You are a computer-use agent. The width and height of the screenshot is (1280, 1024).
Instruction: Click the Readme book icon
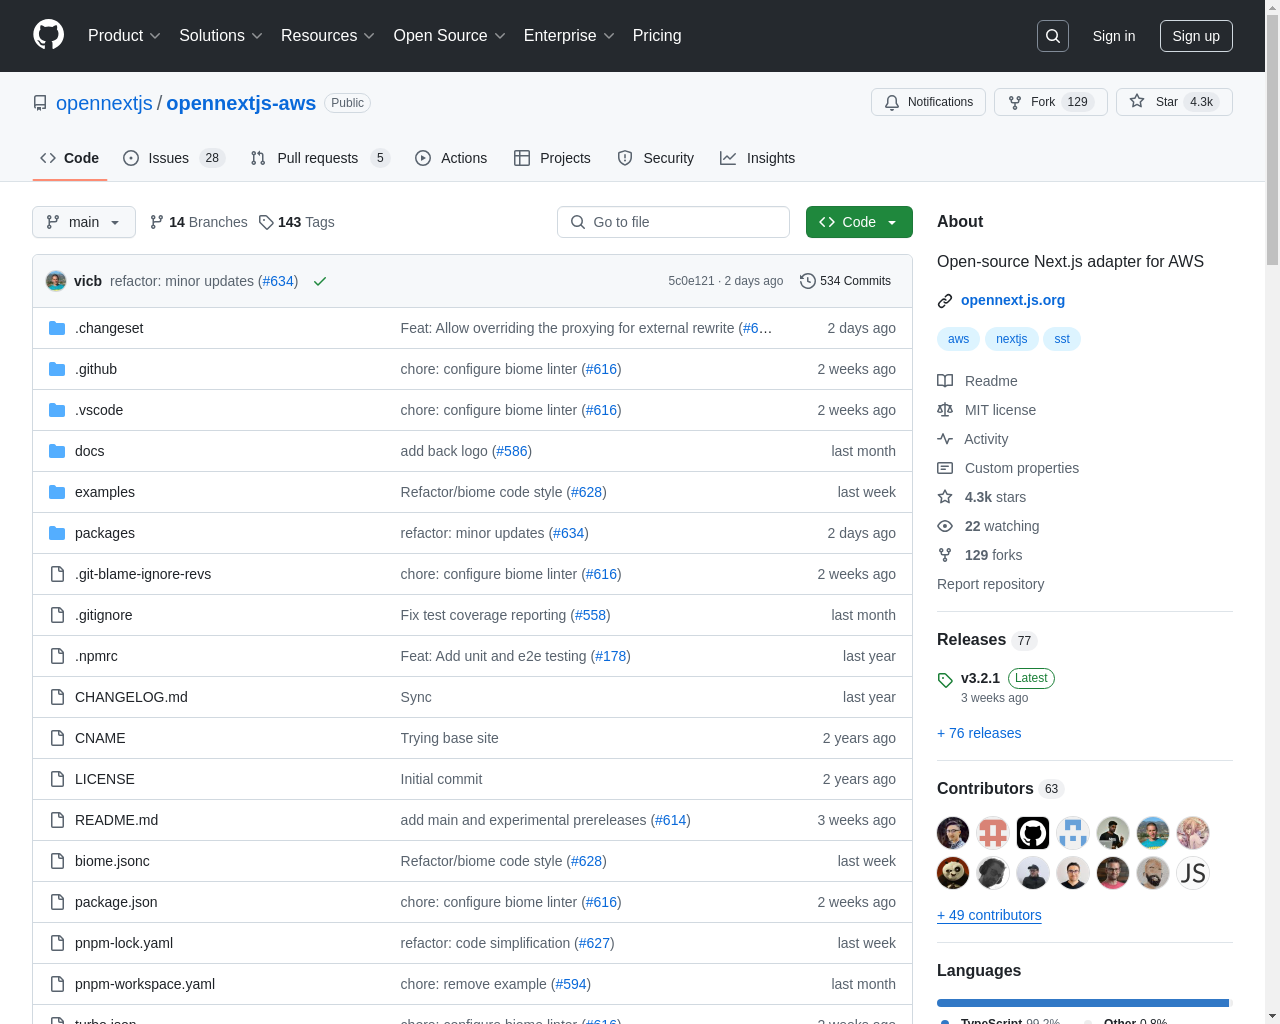point(945,381)
